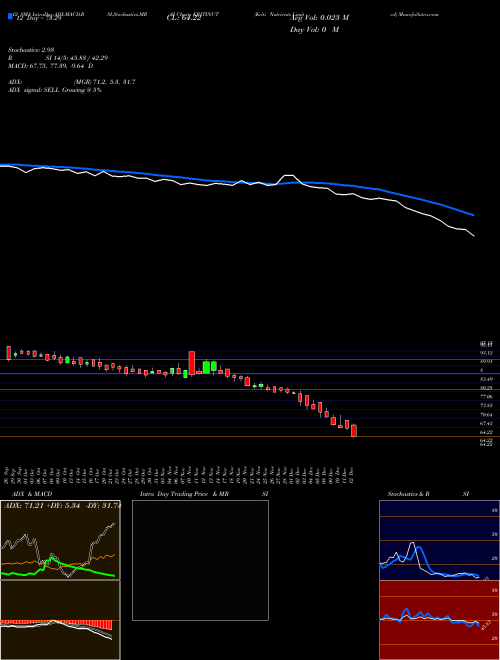Click the blue 12-day SMA legend square
This screenshot has width=500, height=660.
click(11, 17)
